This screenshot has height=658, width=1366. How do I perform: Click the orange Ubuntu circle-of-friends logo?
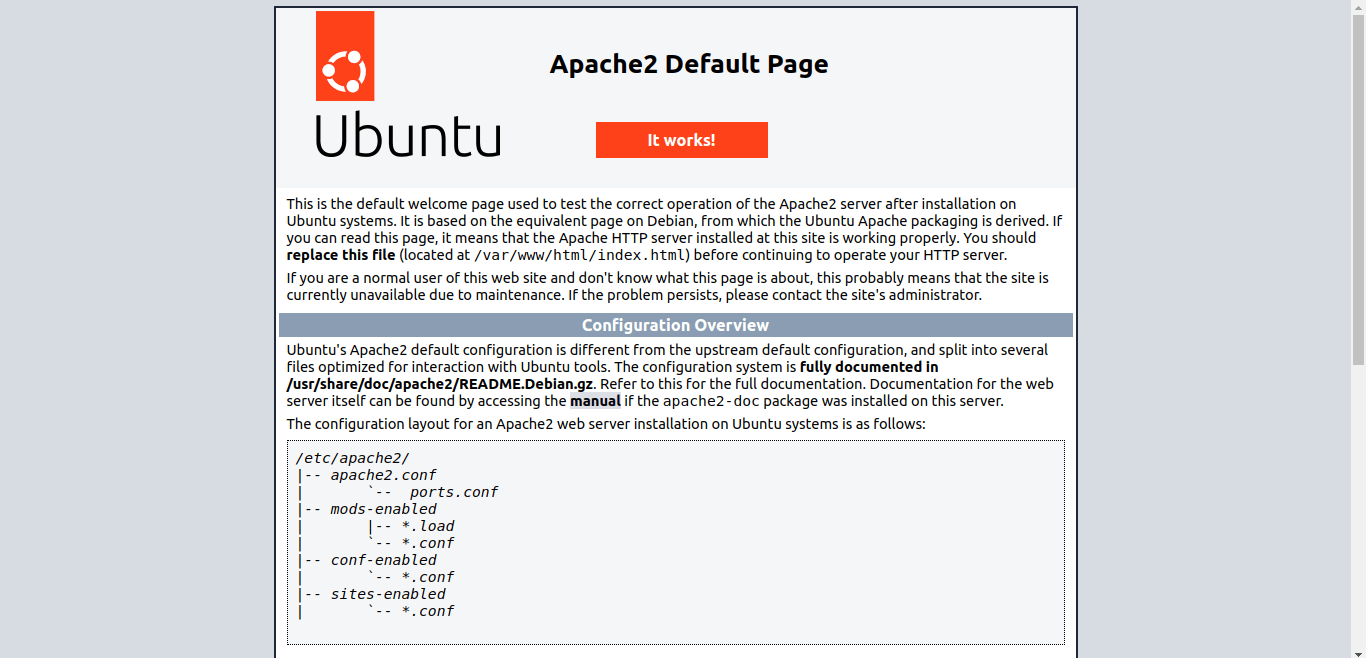coord(345,56)
